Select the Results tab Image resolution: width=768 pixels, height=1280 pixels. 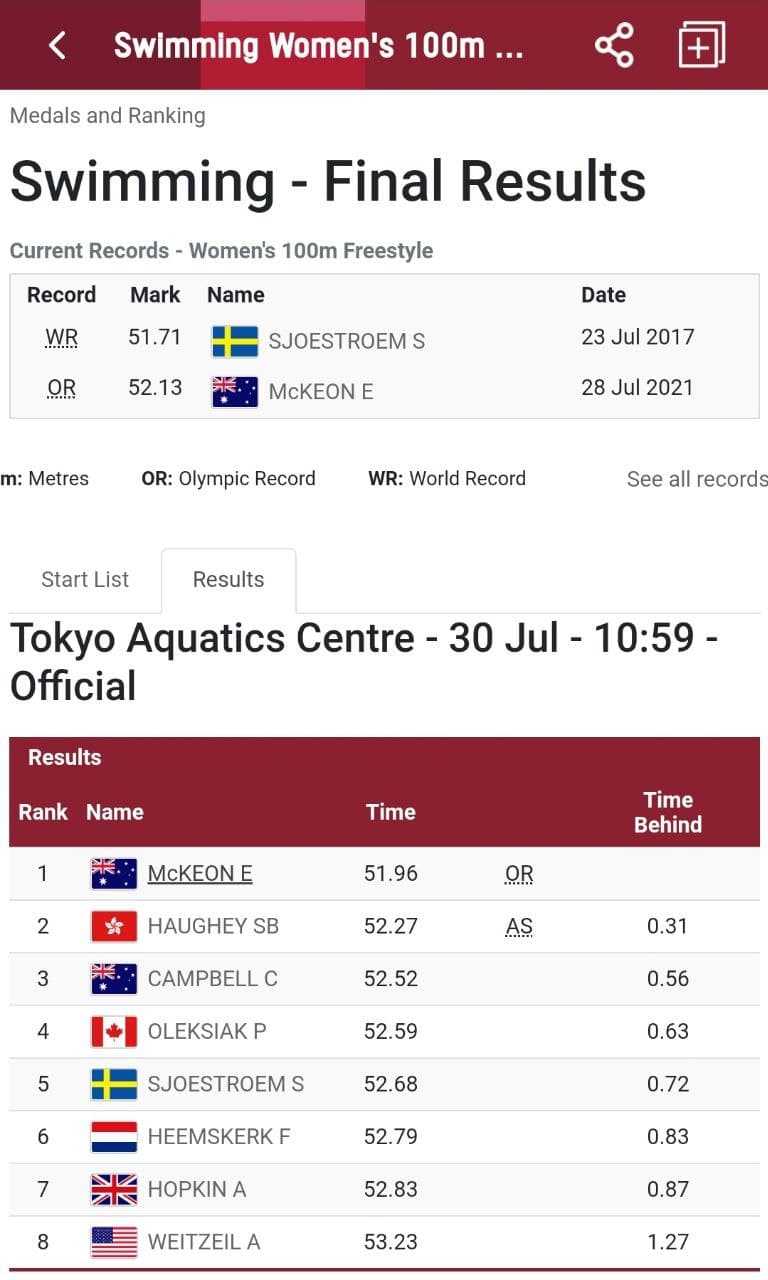pyautogui.click(x=228, y=580)
